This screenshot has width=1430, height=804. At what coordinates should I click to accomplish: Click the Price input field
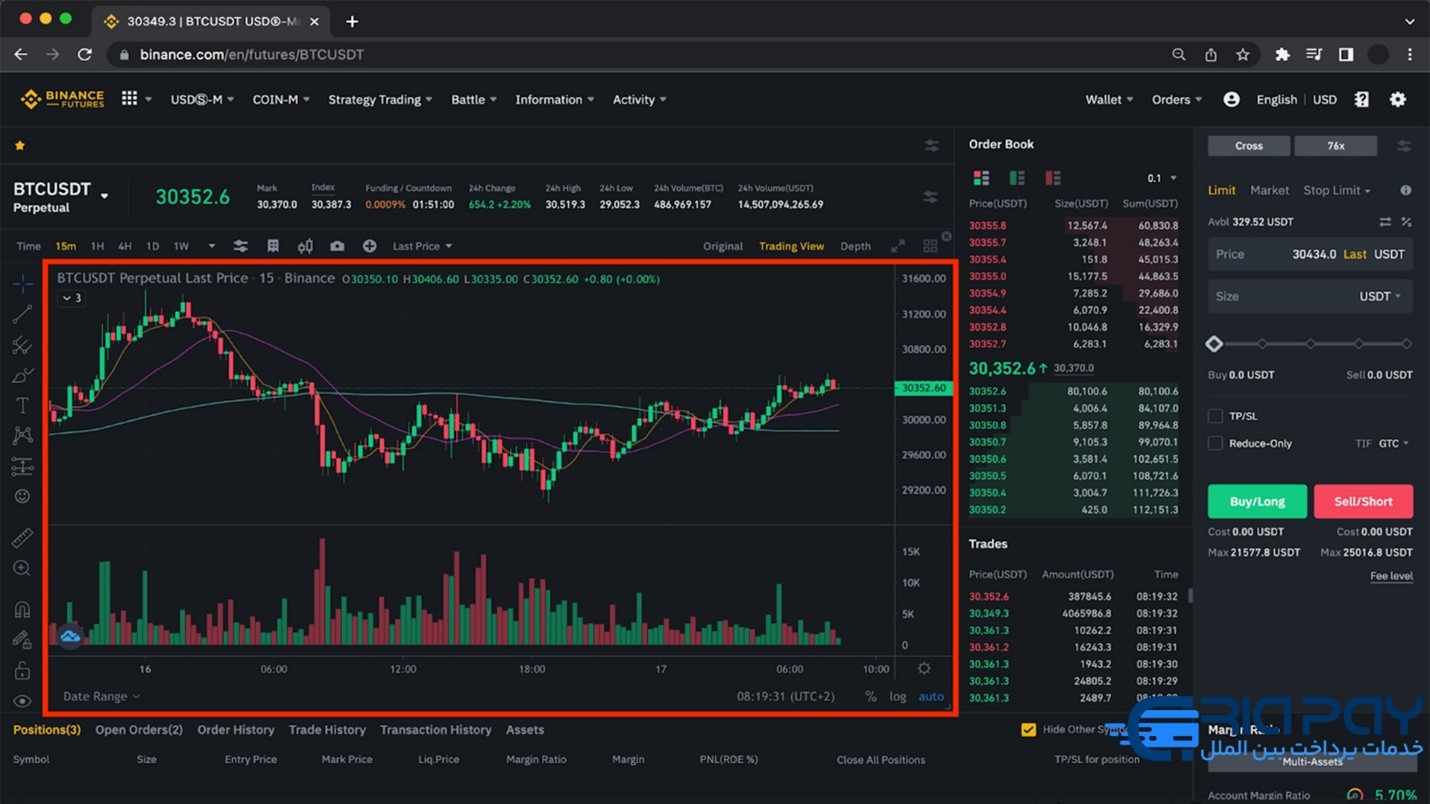[x=1310, y=254]
